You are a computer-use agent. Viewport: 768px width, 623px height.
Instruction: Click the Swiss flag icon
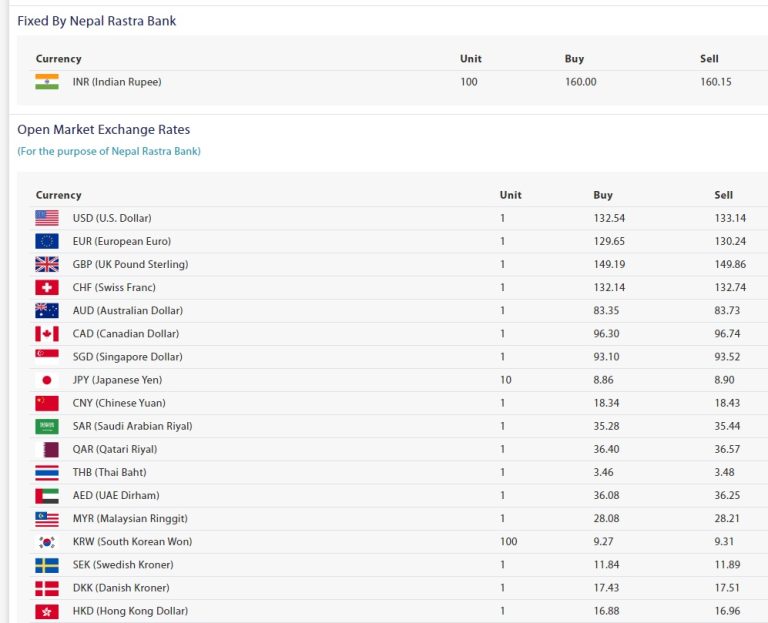pyautogui.click(x=47, y=287)
